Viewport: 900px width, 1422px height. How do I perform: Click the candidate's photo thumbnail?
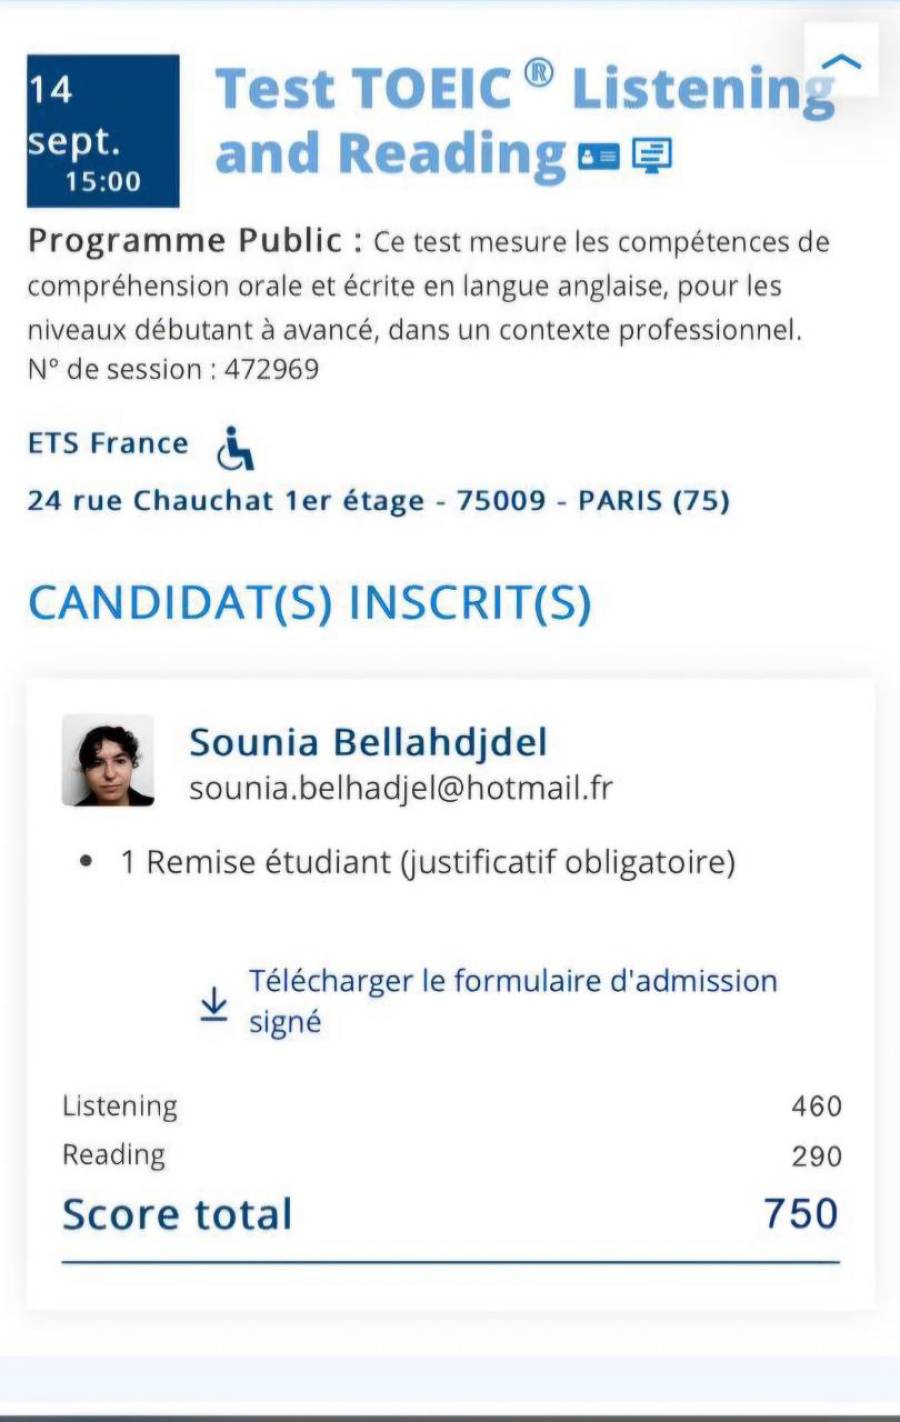108,760
